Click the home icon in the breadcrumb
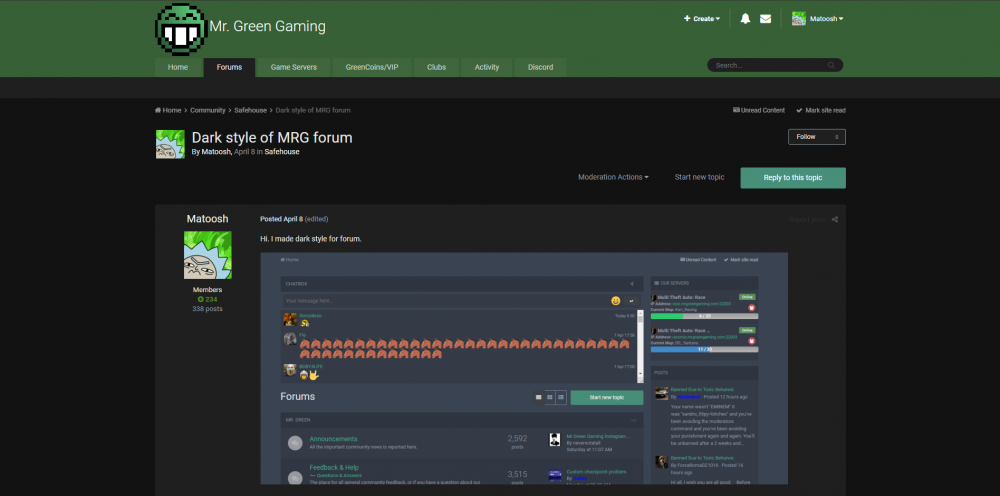The image size is (1000, 496). click(158, 110)
